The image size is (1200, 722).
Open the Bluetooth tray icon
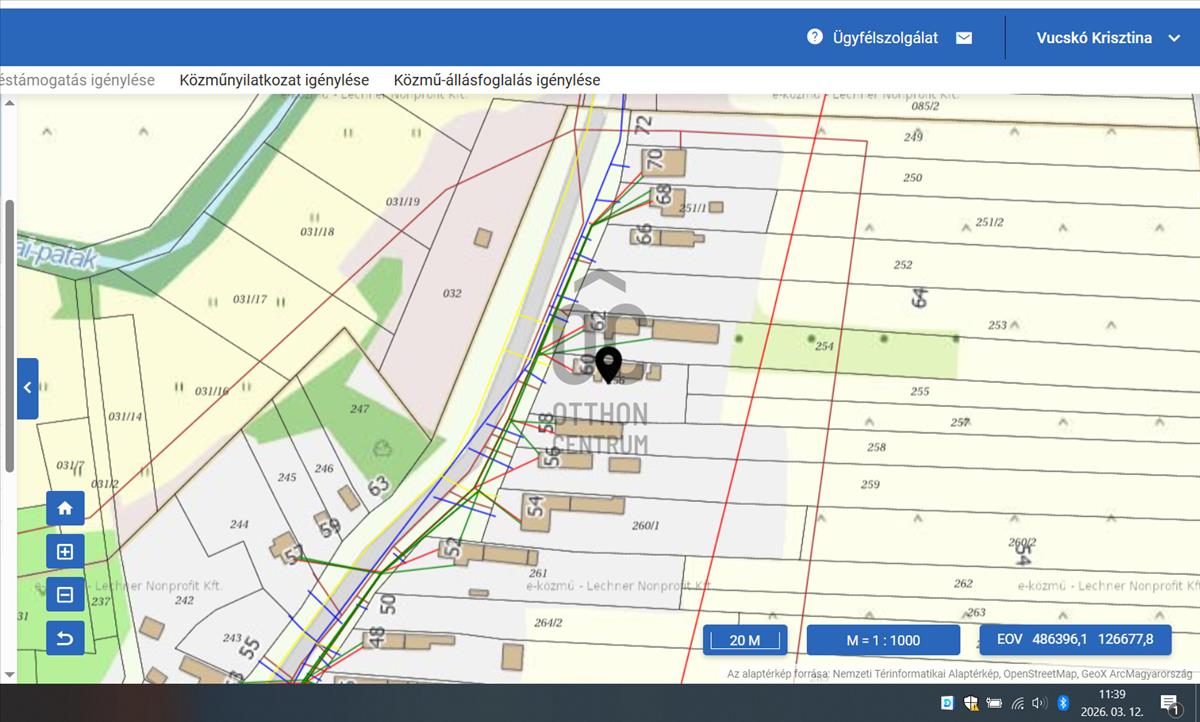tap(1064, 703)
